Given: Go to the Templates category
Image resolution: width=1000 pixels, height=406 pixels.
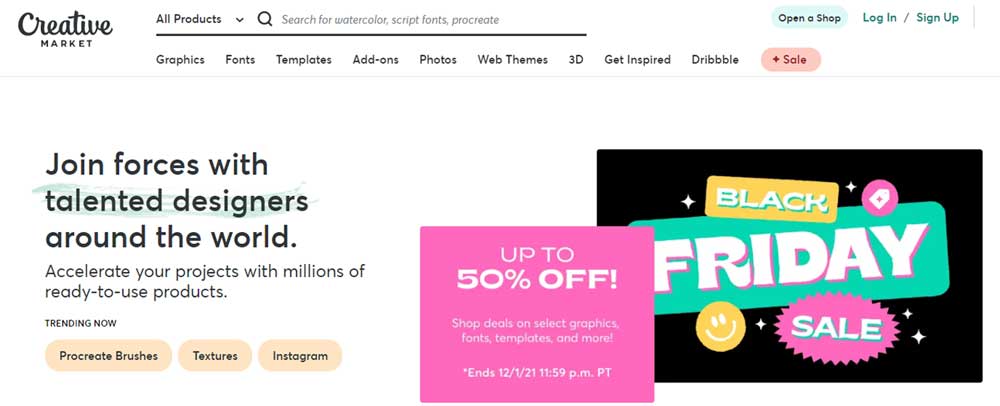Looking at the screenshot, I should tap(304, 59).
